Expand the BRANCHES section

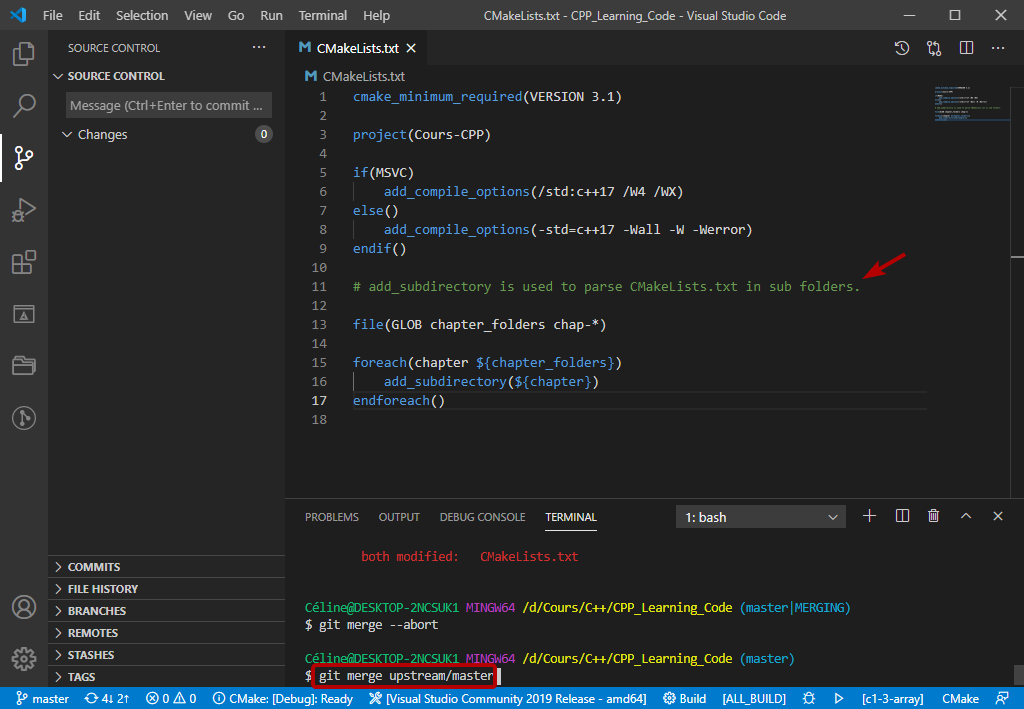(167, 611)
